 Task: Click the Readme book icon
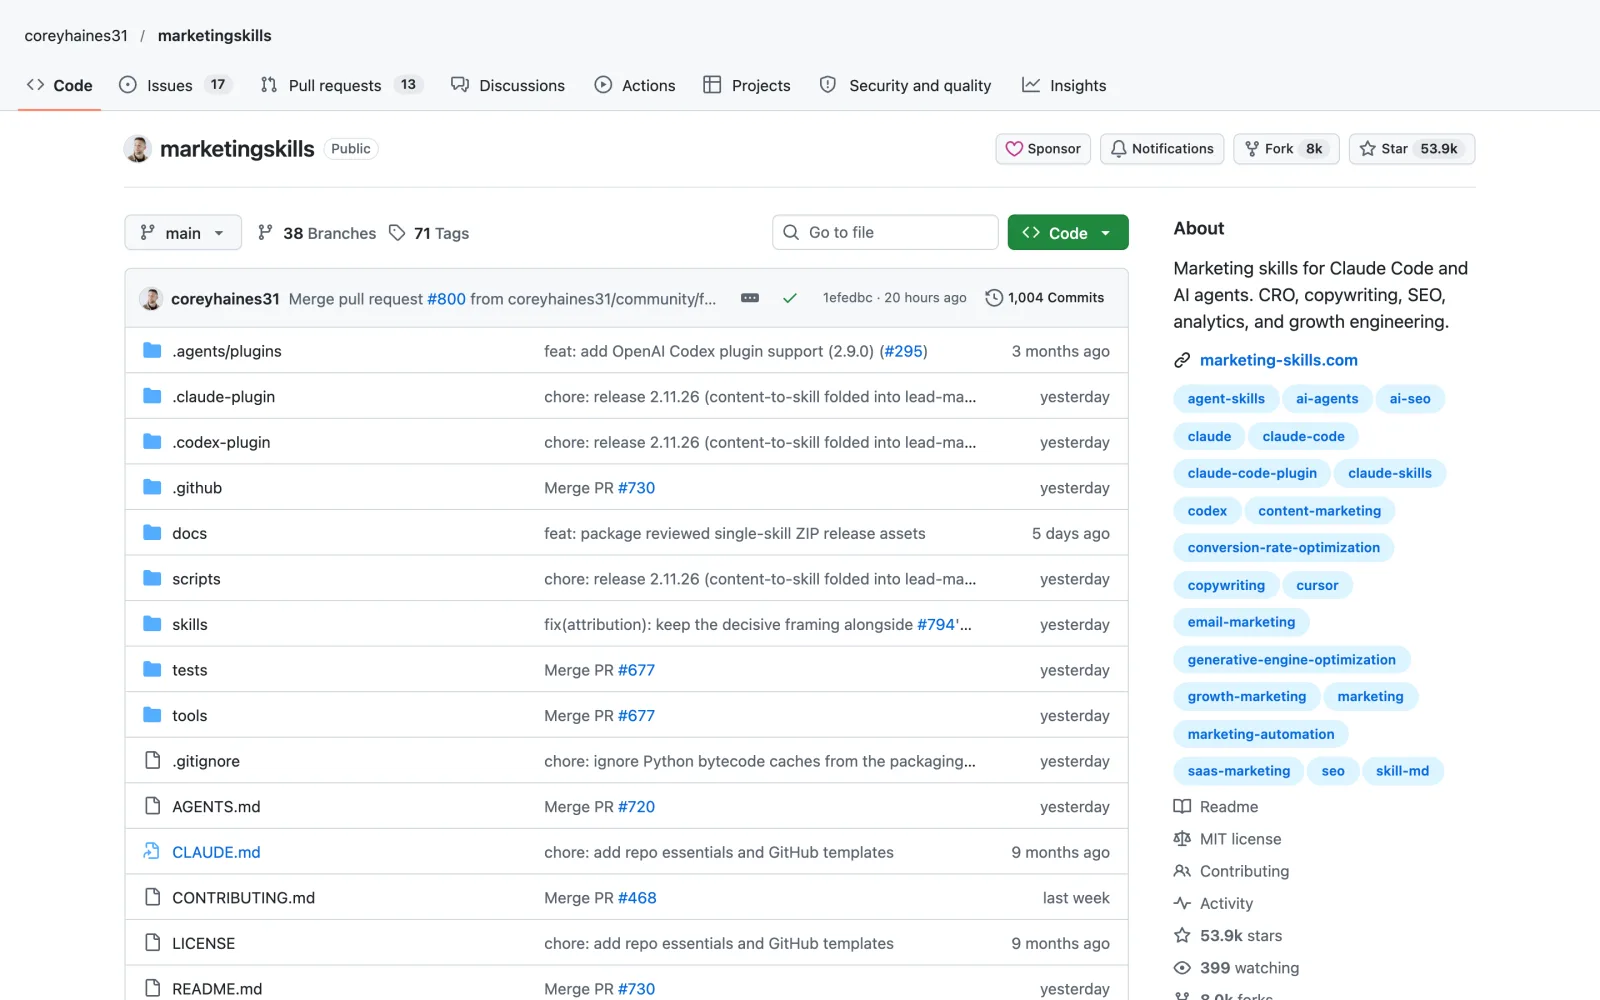(1182, 806)
